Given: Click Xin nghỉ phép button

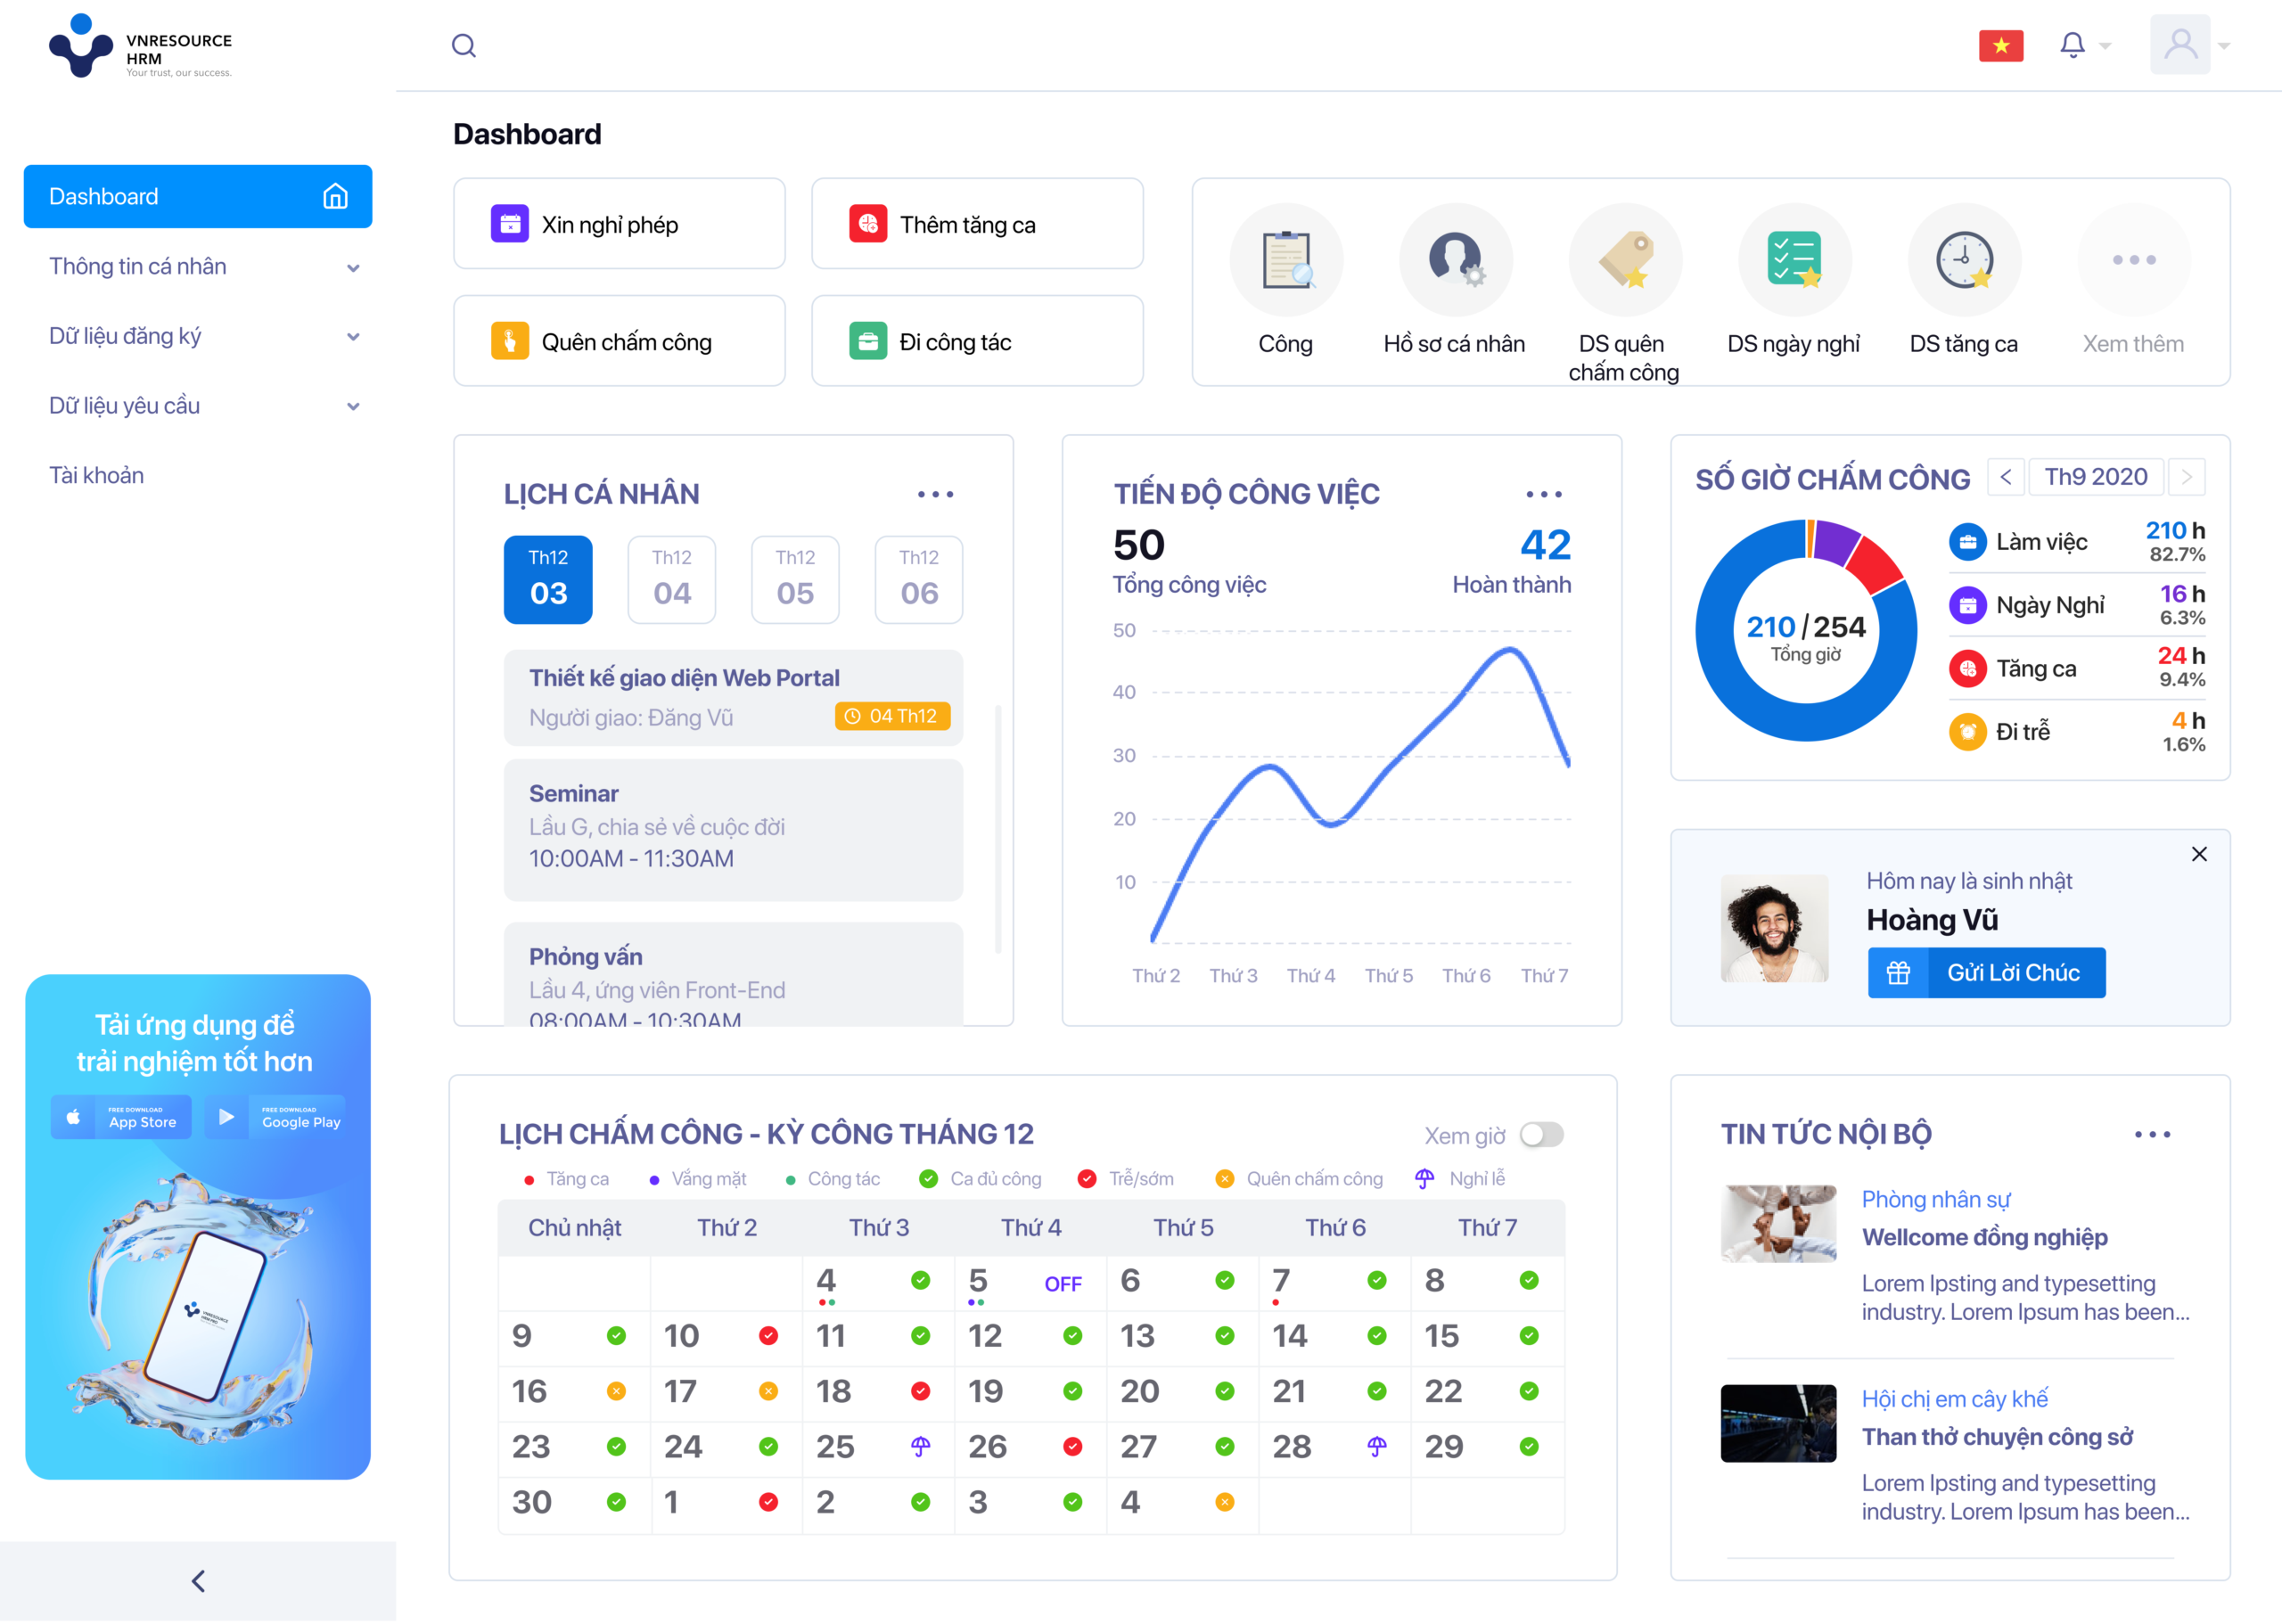Looking at the screenshot, I should click(619, 224).
